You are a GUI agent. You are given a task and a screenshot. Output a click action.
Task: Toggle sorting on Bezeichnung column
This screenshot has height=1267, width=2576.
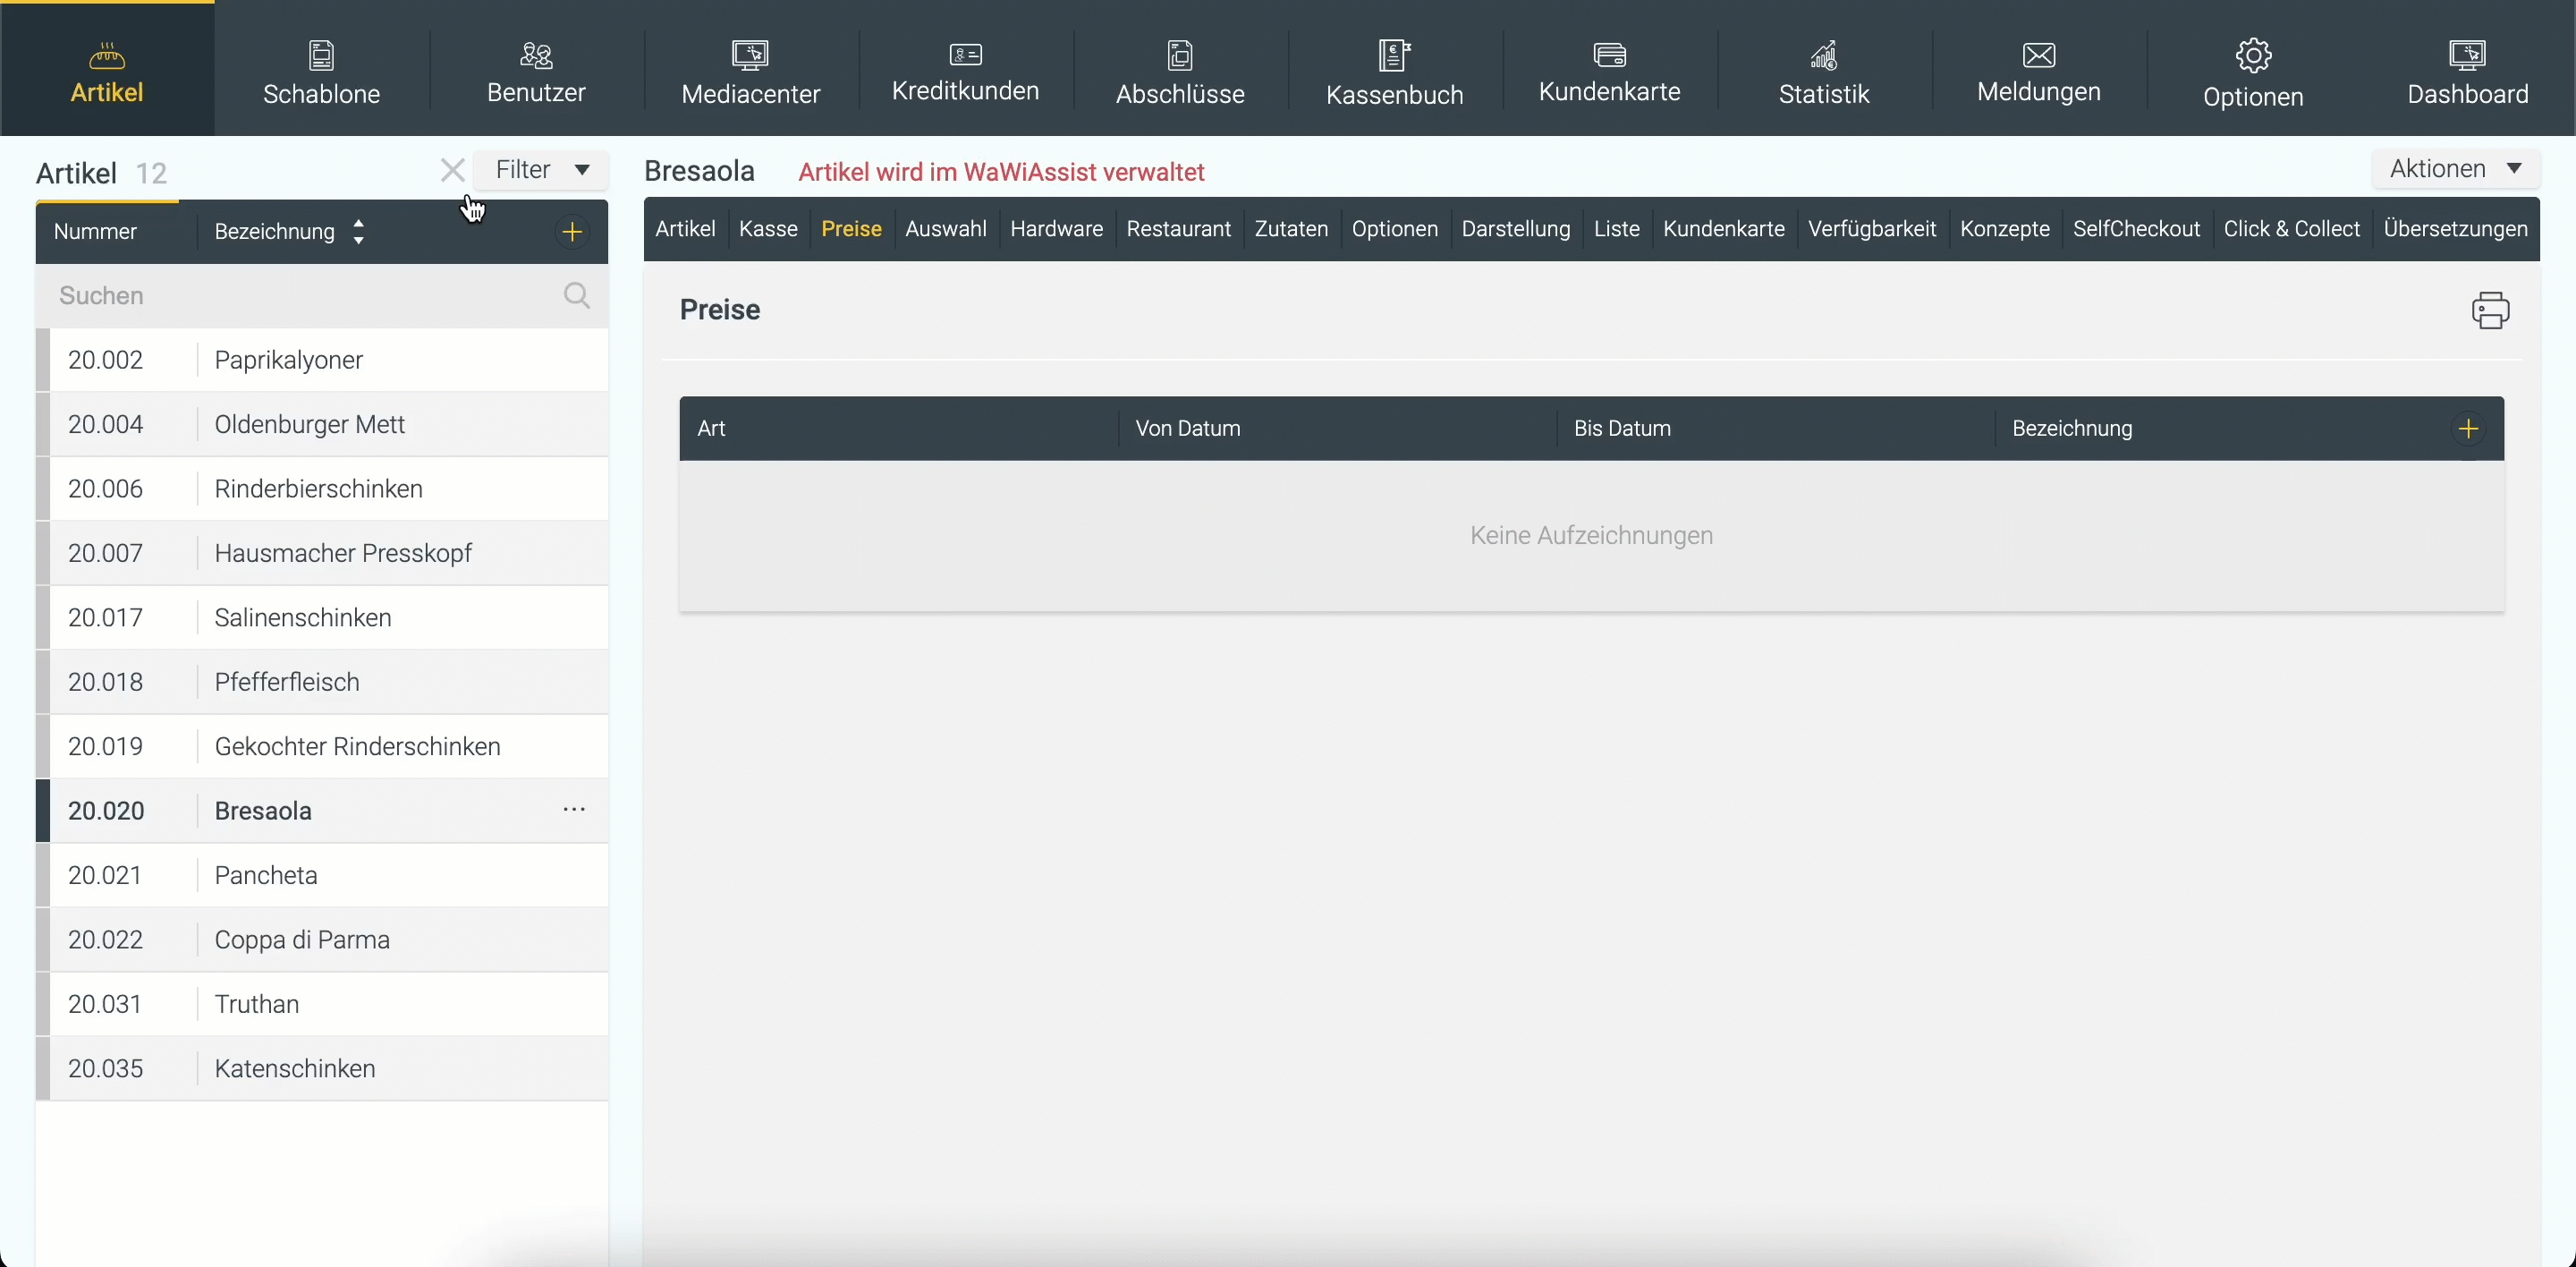point(359,232)
